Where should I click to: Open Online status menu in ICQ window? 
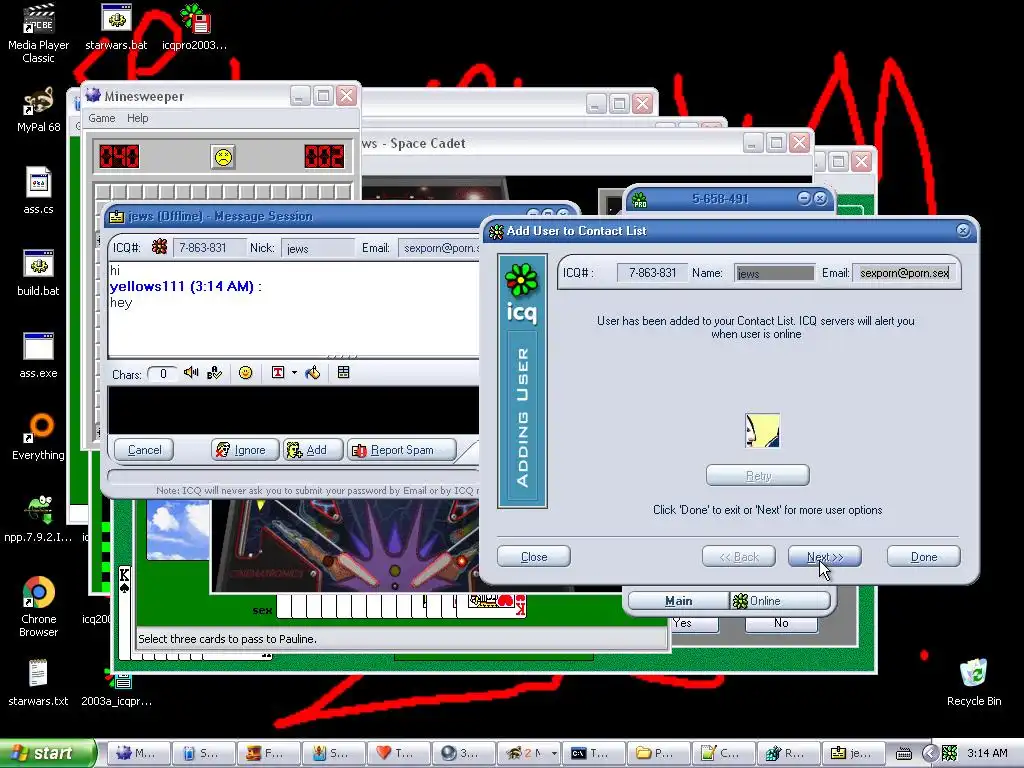click(x=780, y=601)
